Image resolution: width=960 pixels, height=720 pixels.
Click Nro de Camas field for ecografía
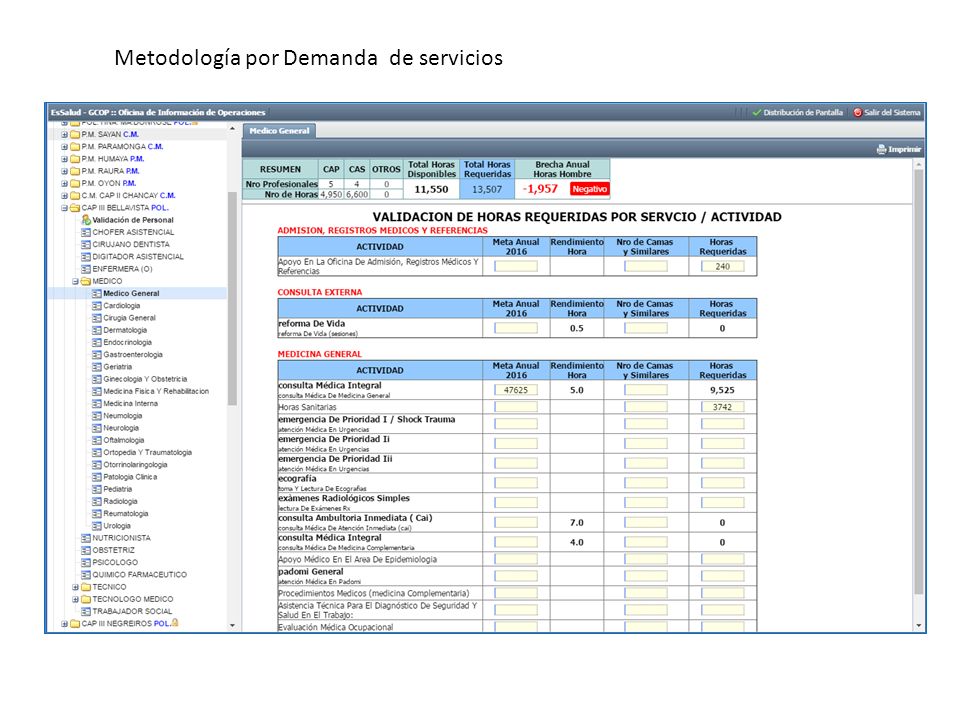pyautogui.click(x=646, y=483)
